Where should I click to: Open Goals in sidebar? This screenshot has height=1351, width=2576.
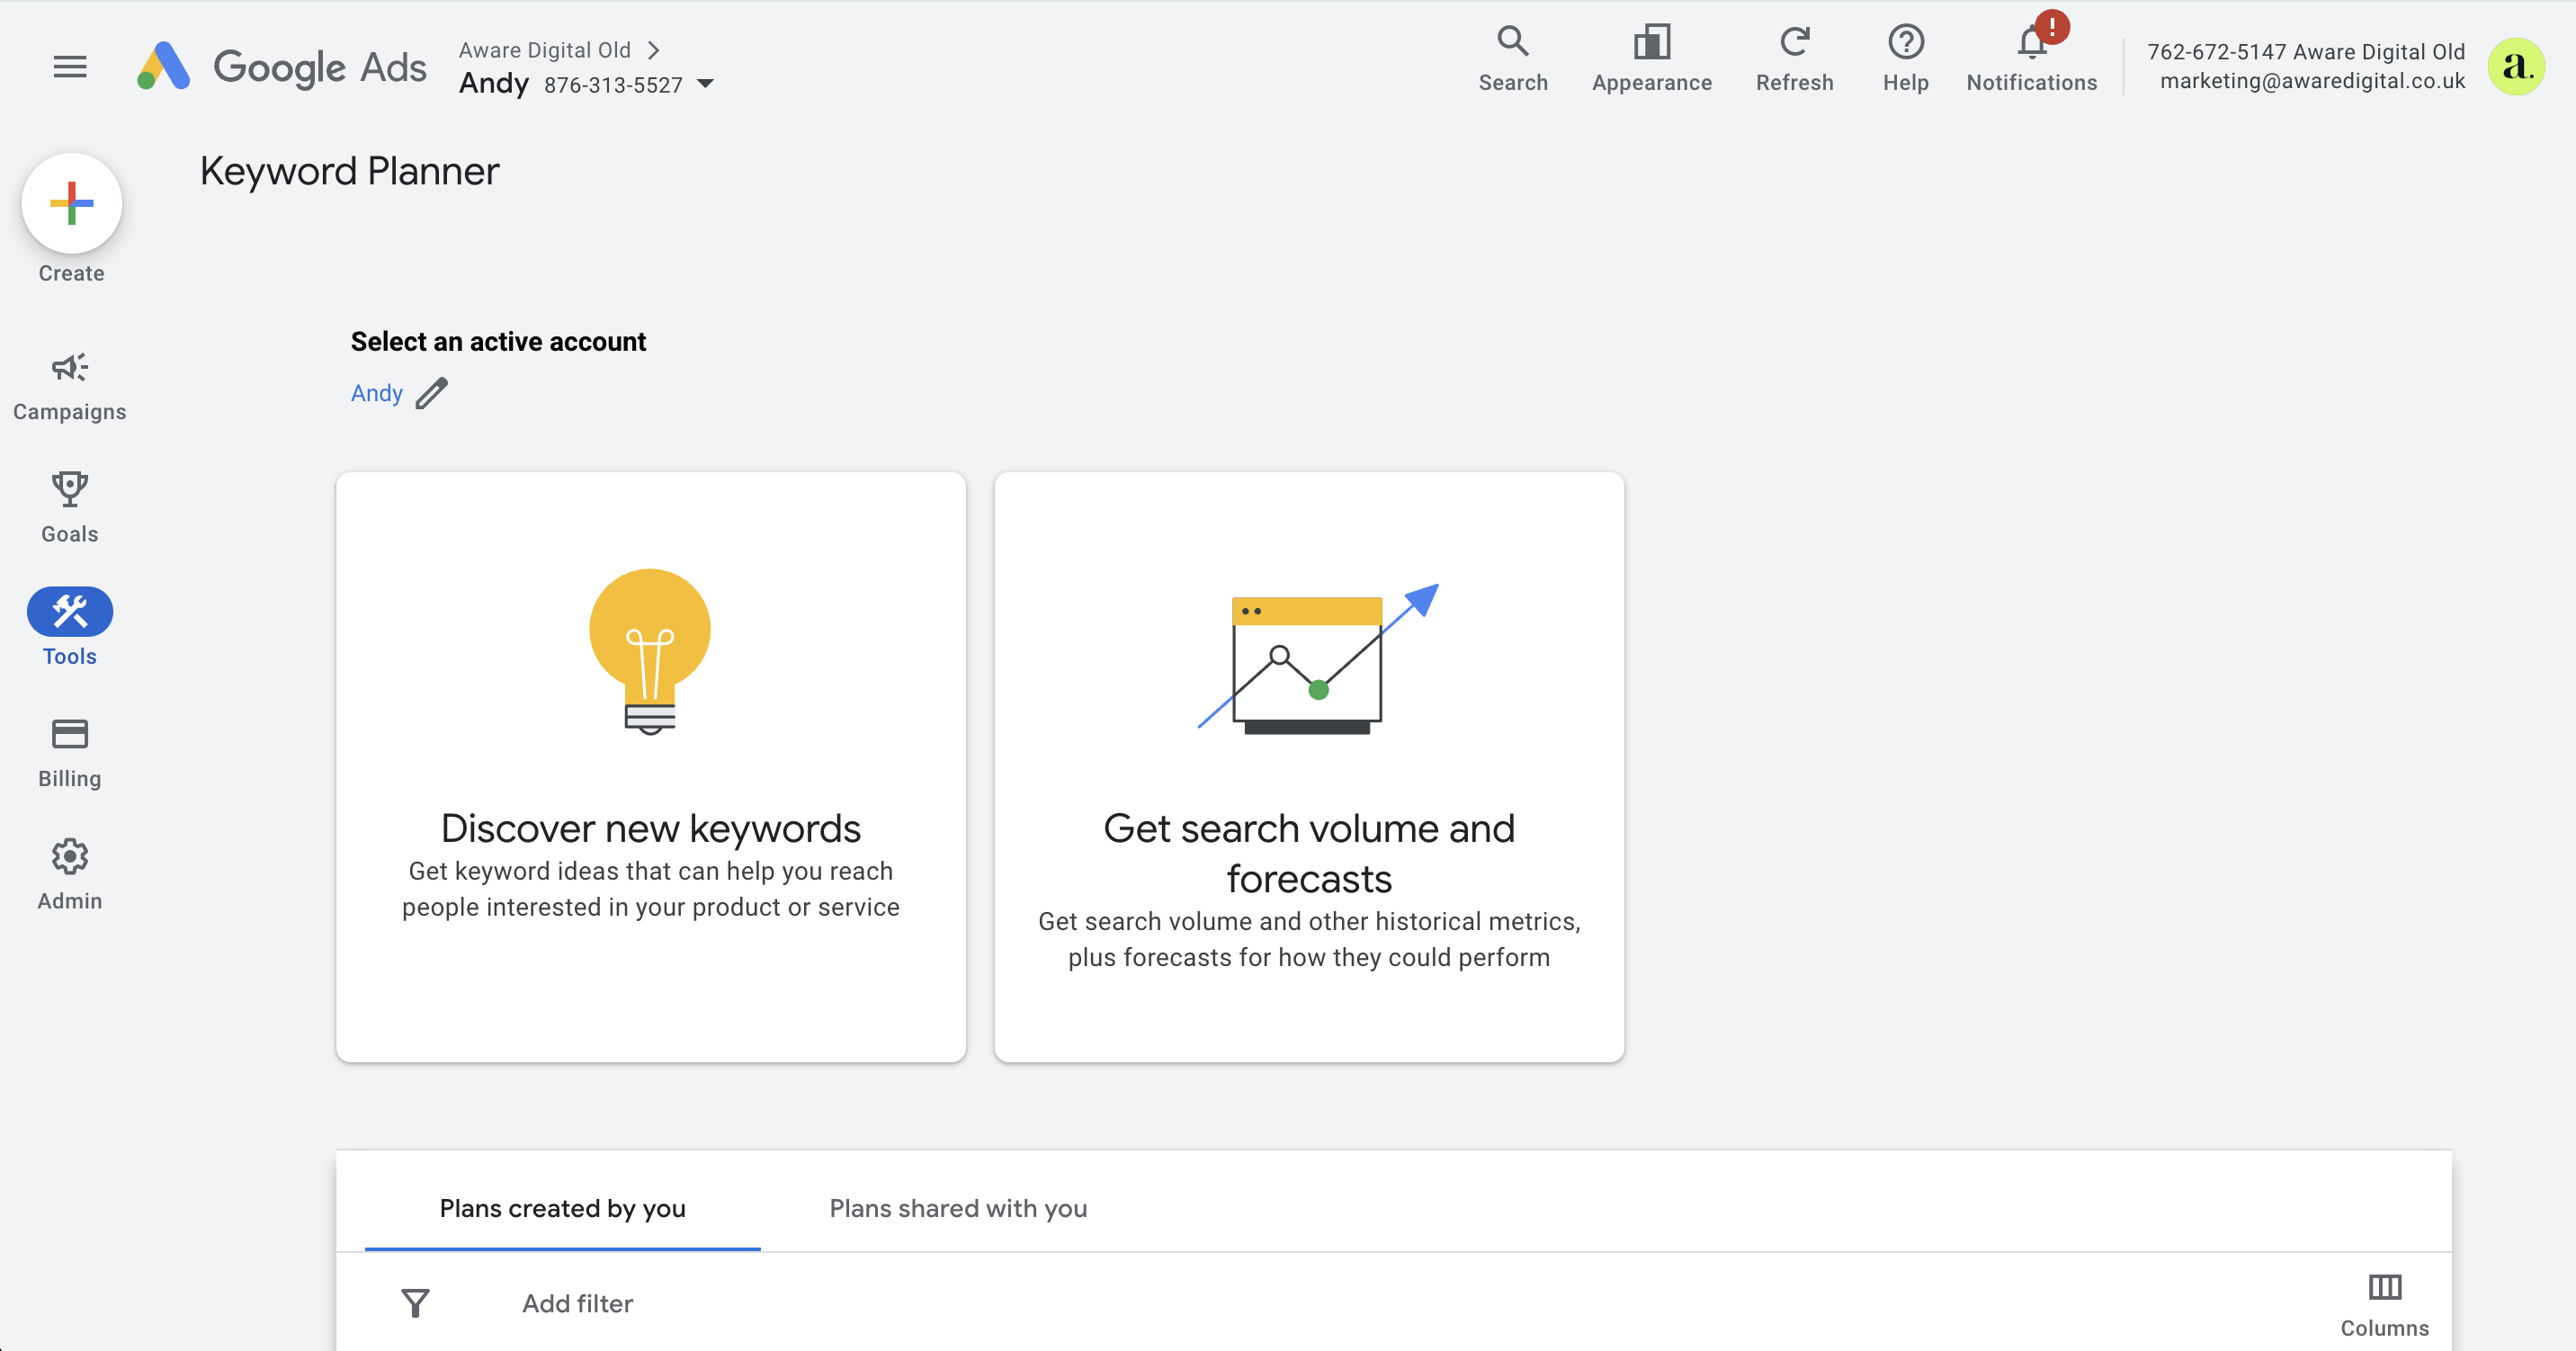point(70,509)
